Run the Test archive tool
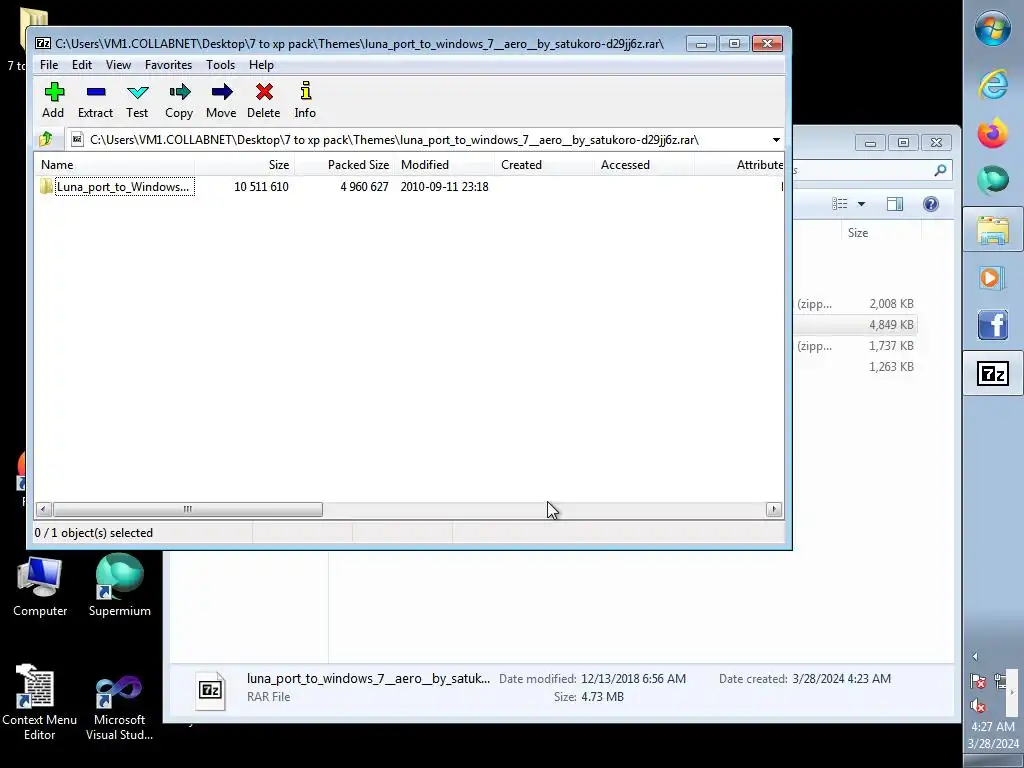 [x=137, y=100]
